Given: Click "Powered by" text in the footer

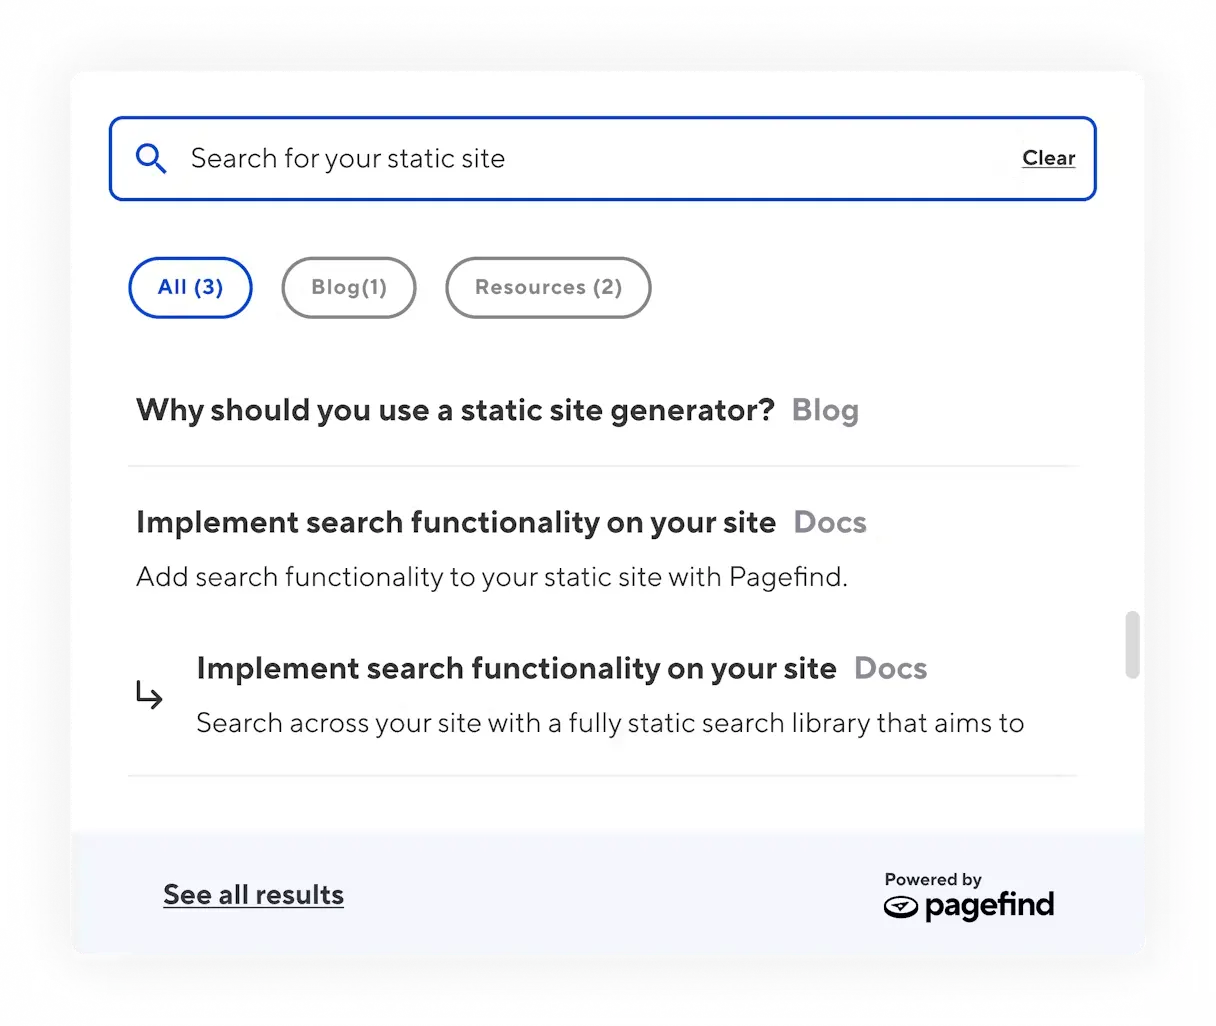Looking at the screenshot, I should click(933, 879).
